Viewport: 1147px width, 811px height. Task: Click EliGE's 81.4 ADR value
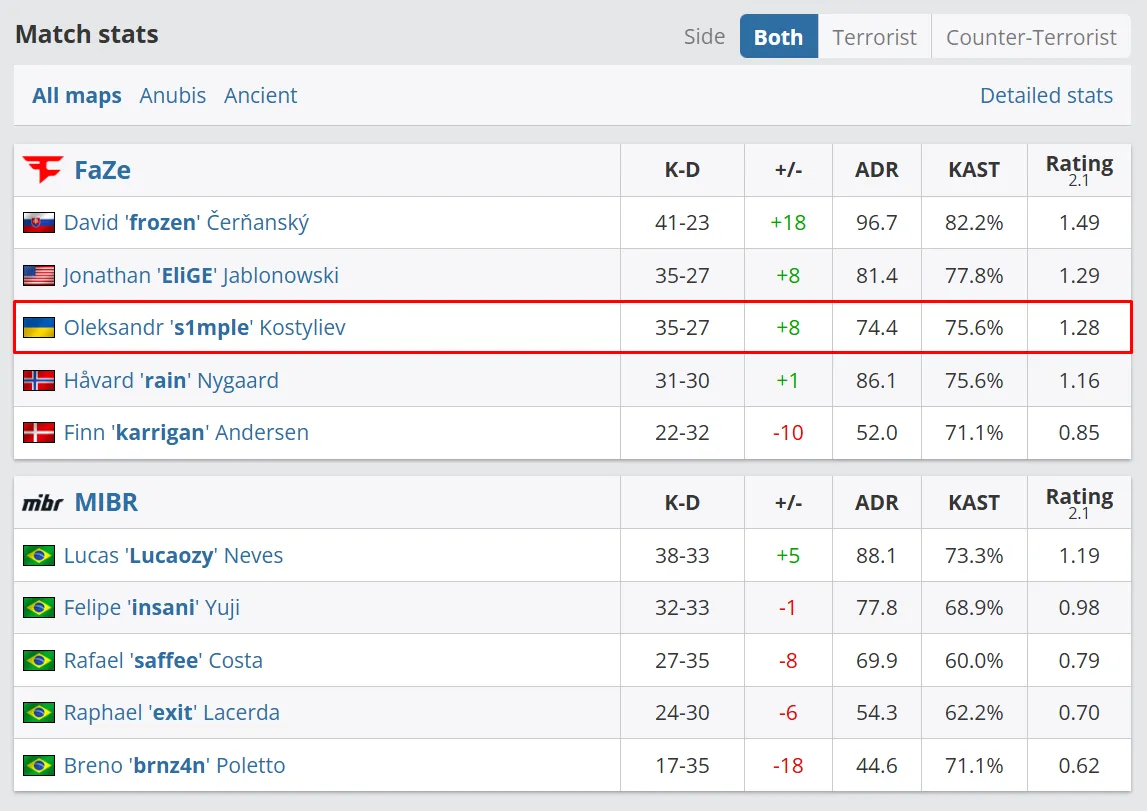click(x=876, y=275)
